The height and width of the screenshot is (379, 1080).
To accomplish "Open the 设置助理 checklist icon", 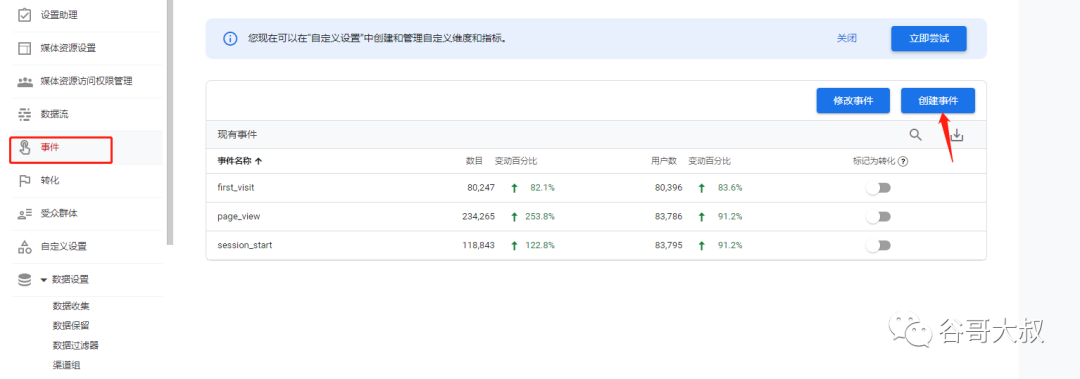I will 25,14.
